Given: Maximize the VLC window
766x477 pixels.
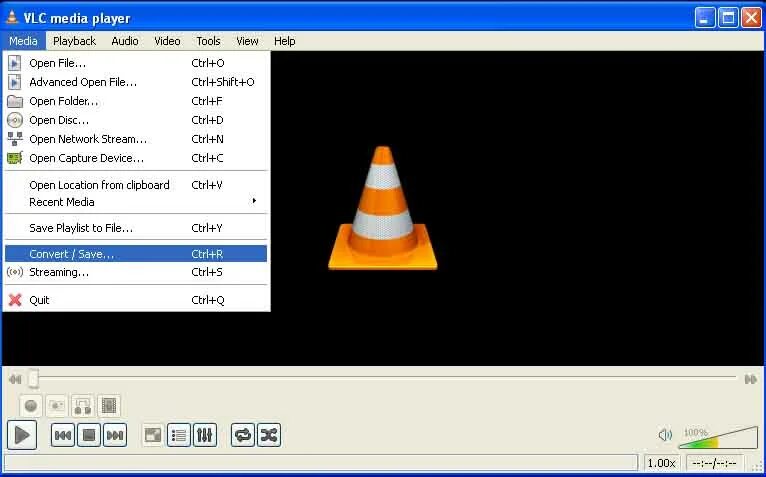Looking at the screenshot, I should (728, 18).
